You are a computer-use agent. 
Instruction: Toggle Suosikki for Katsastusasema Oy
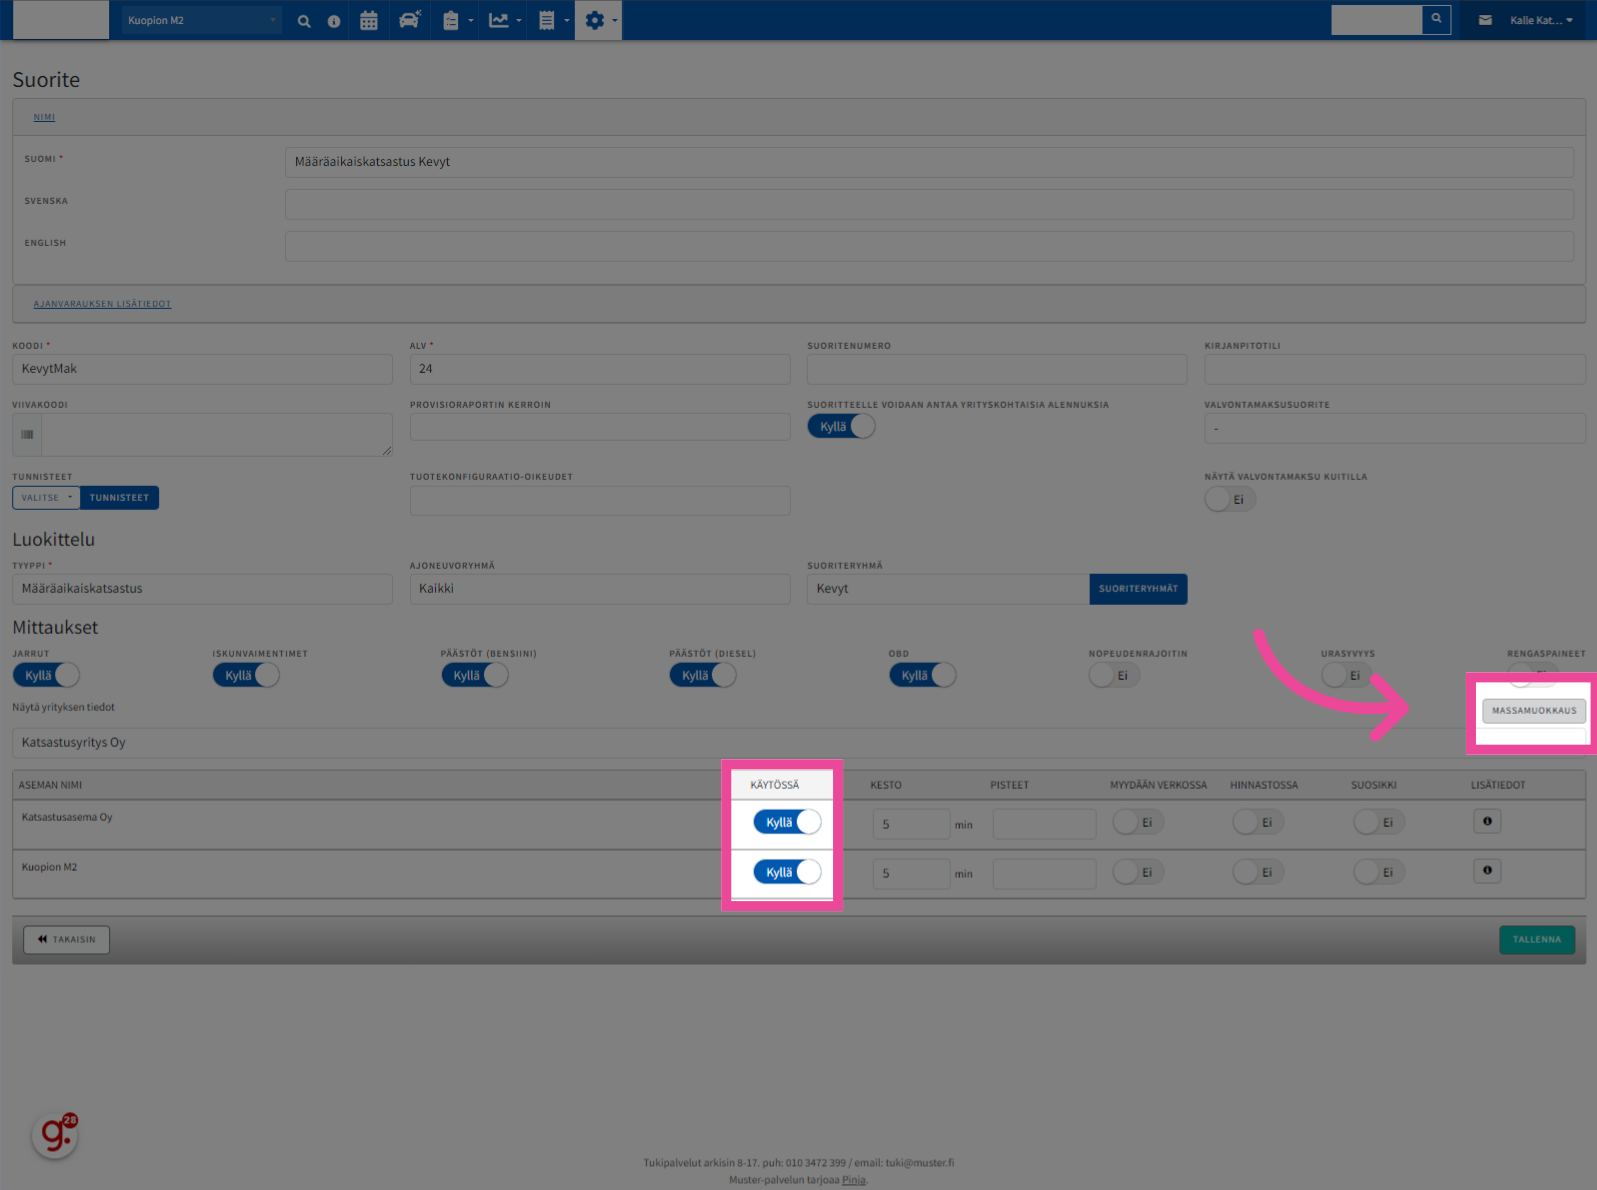[1380, 822]
